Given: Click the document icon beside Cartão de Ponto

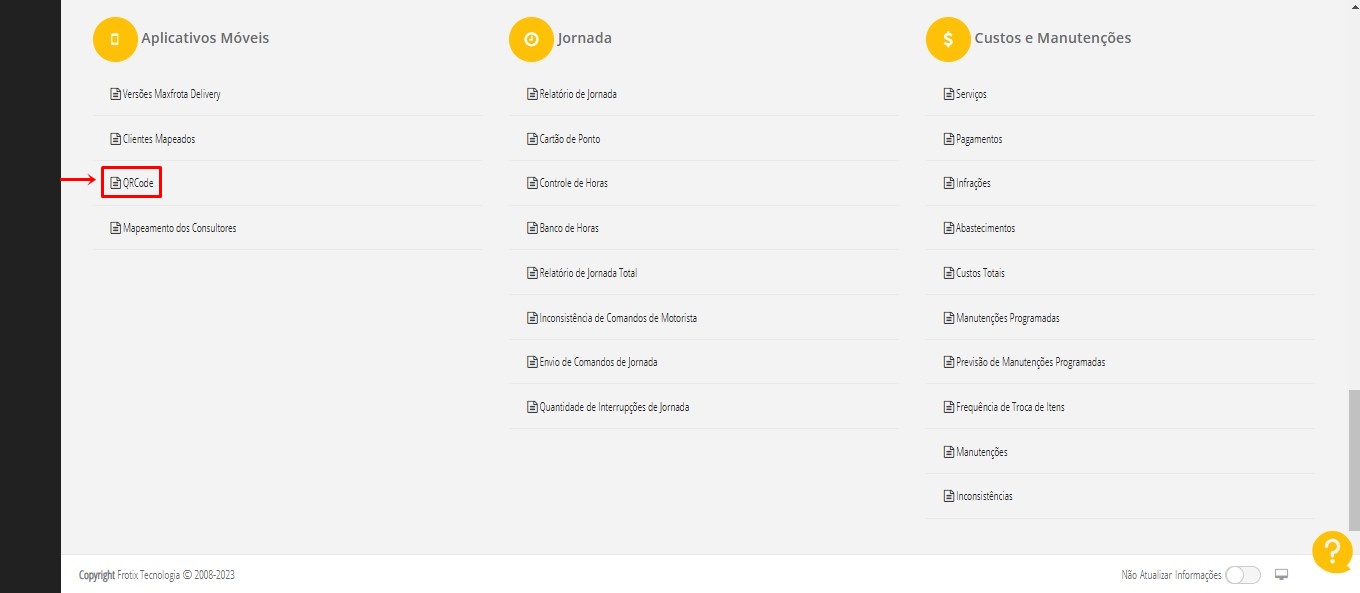Looking at the screenshot, I should (x=532, y=139).
